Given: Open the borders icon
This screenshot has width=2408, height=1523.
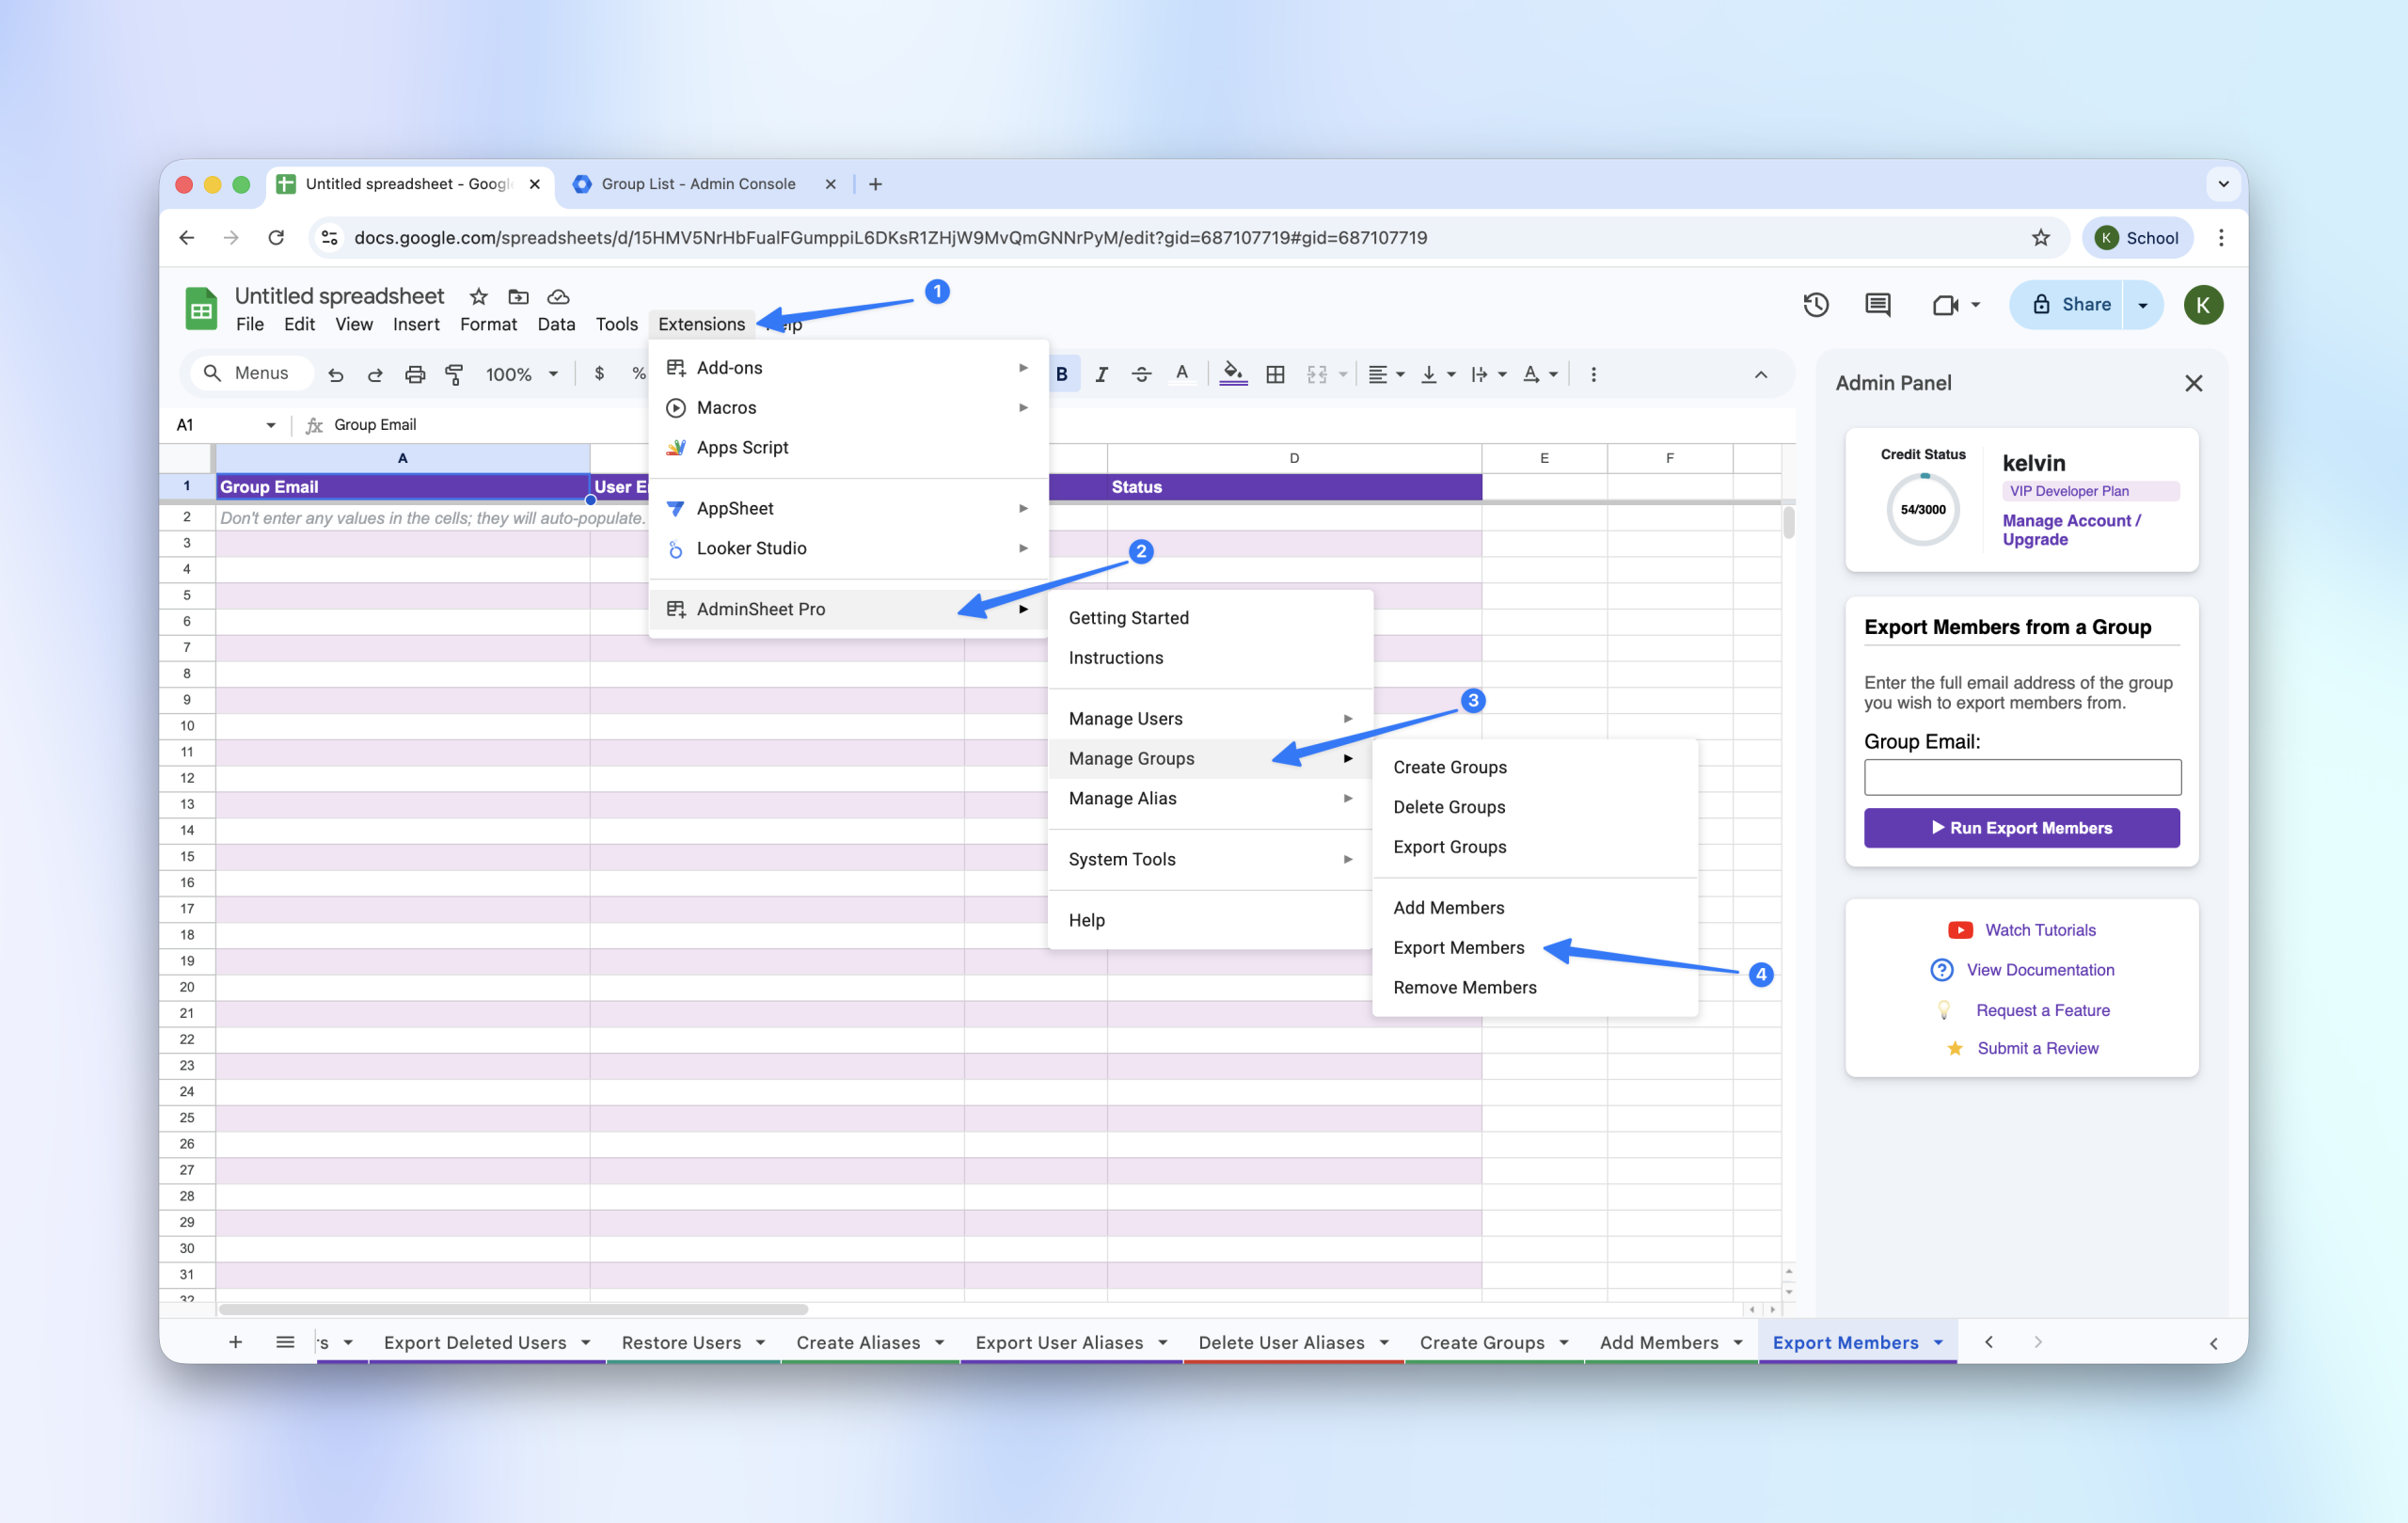Looking at the screenshot, I should (1275, 374).
